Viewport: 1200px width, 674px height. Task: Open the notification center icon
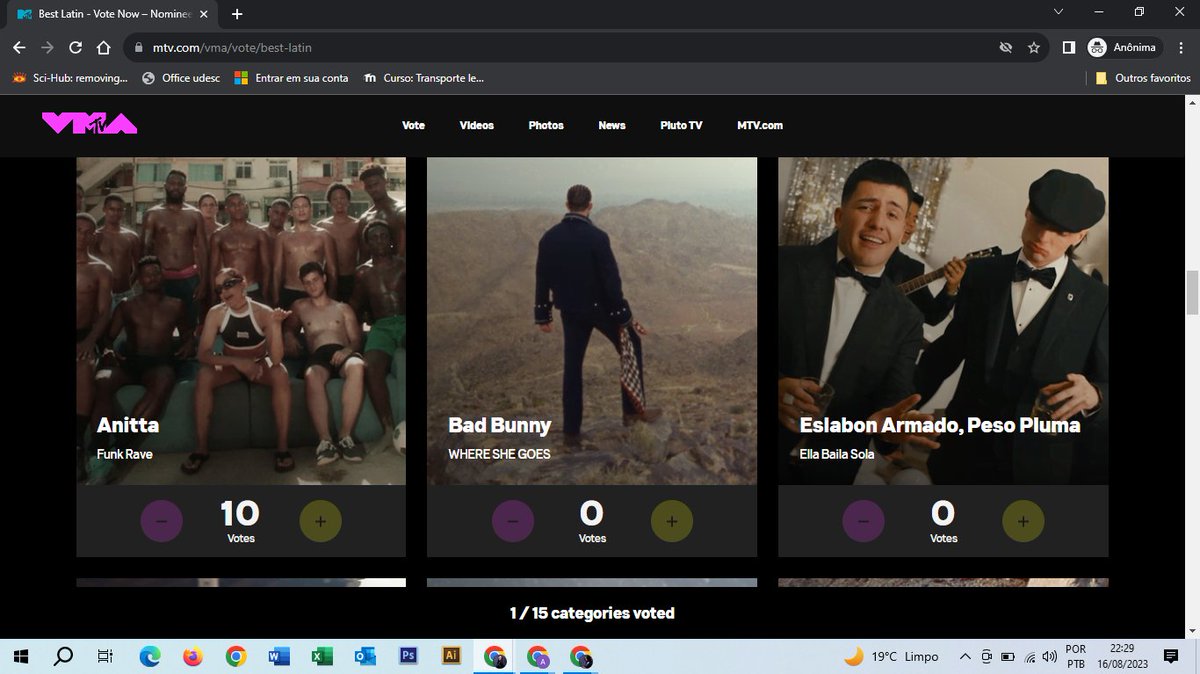[x=1171, y=657]
